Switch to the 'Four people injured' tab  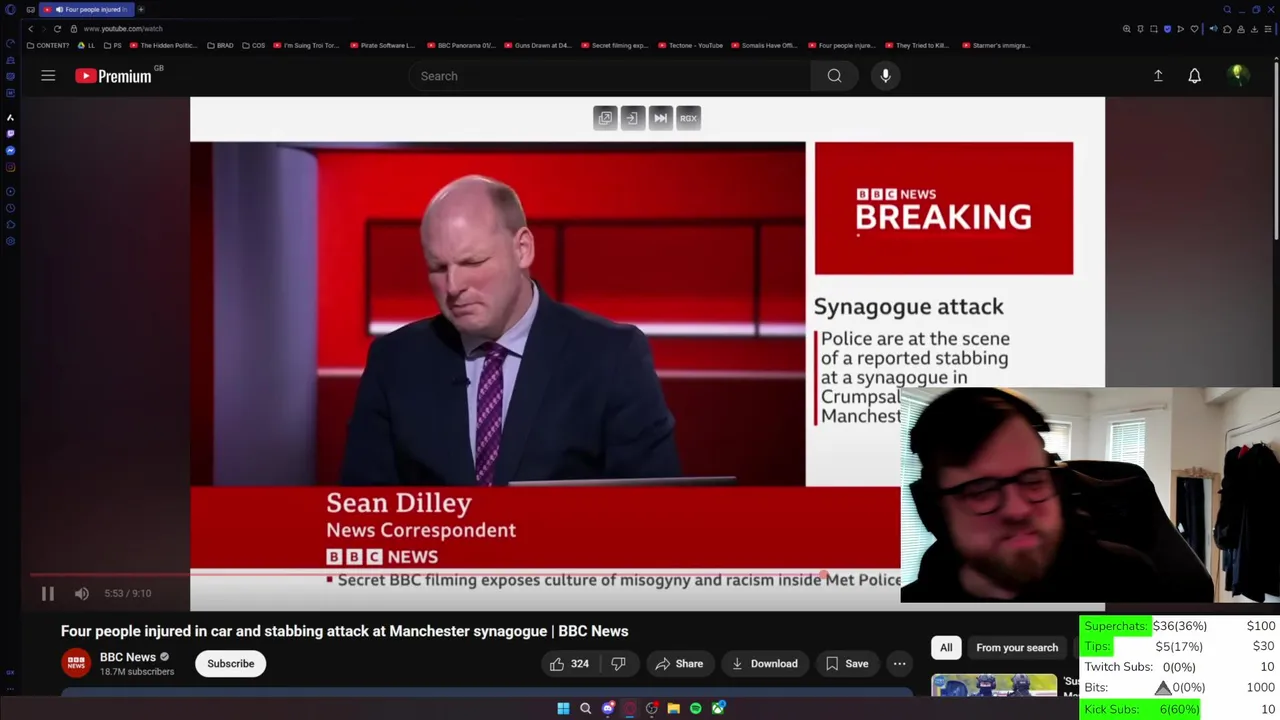(87, 9)
